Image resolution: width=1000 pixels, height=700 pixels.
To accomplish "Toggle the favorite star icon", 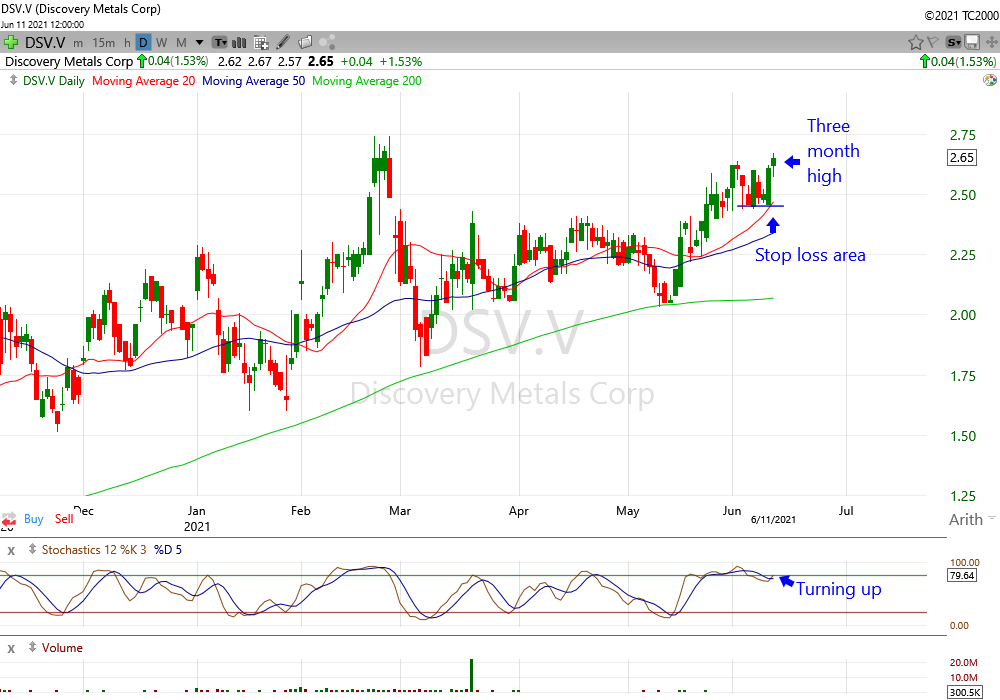I will [x=916, y=43].
